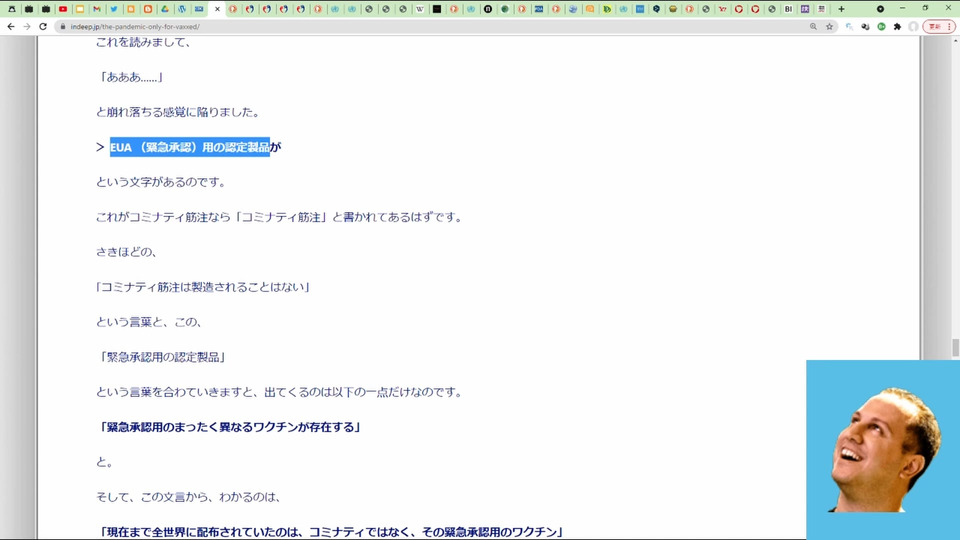This screenshot has height=540, width=960.
Task: Open the Google Drive tab
Action: 165,9
